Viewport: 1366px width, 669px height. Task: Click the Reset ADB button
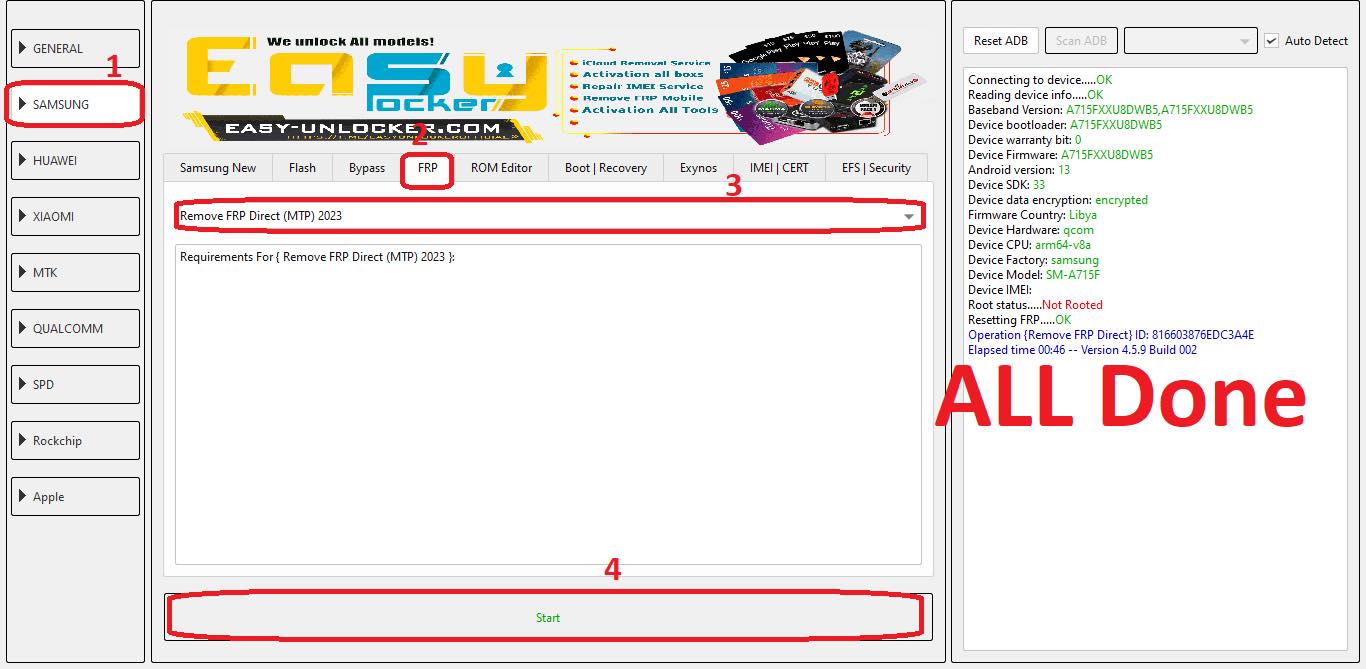click(x=1001, y=41)
